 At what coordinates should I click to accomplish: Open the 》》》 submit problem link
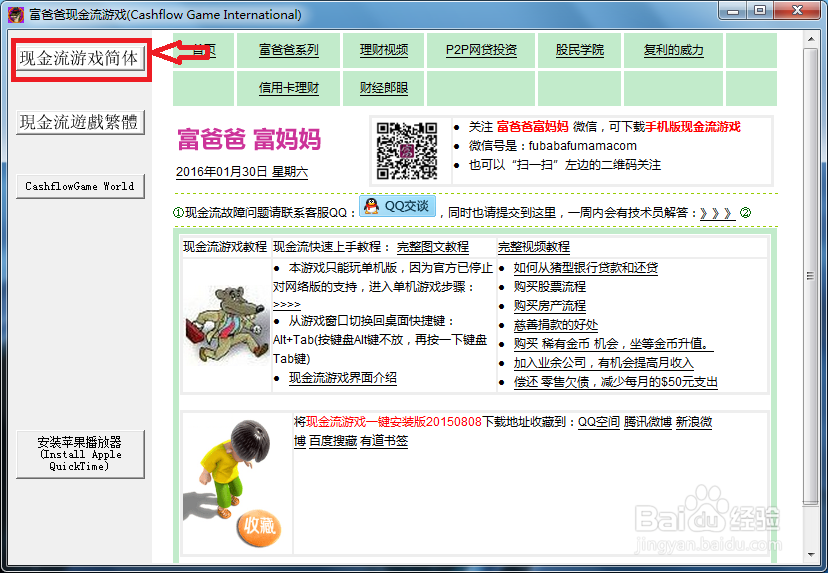click(717, 213)
